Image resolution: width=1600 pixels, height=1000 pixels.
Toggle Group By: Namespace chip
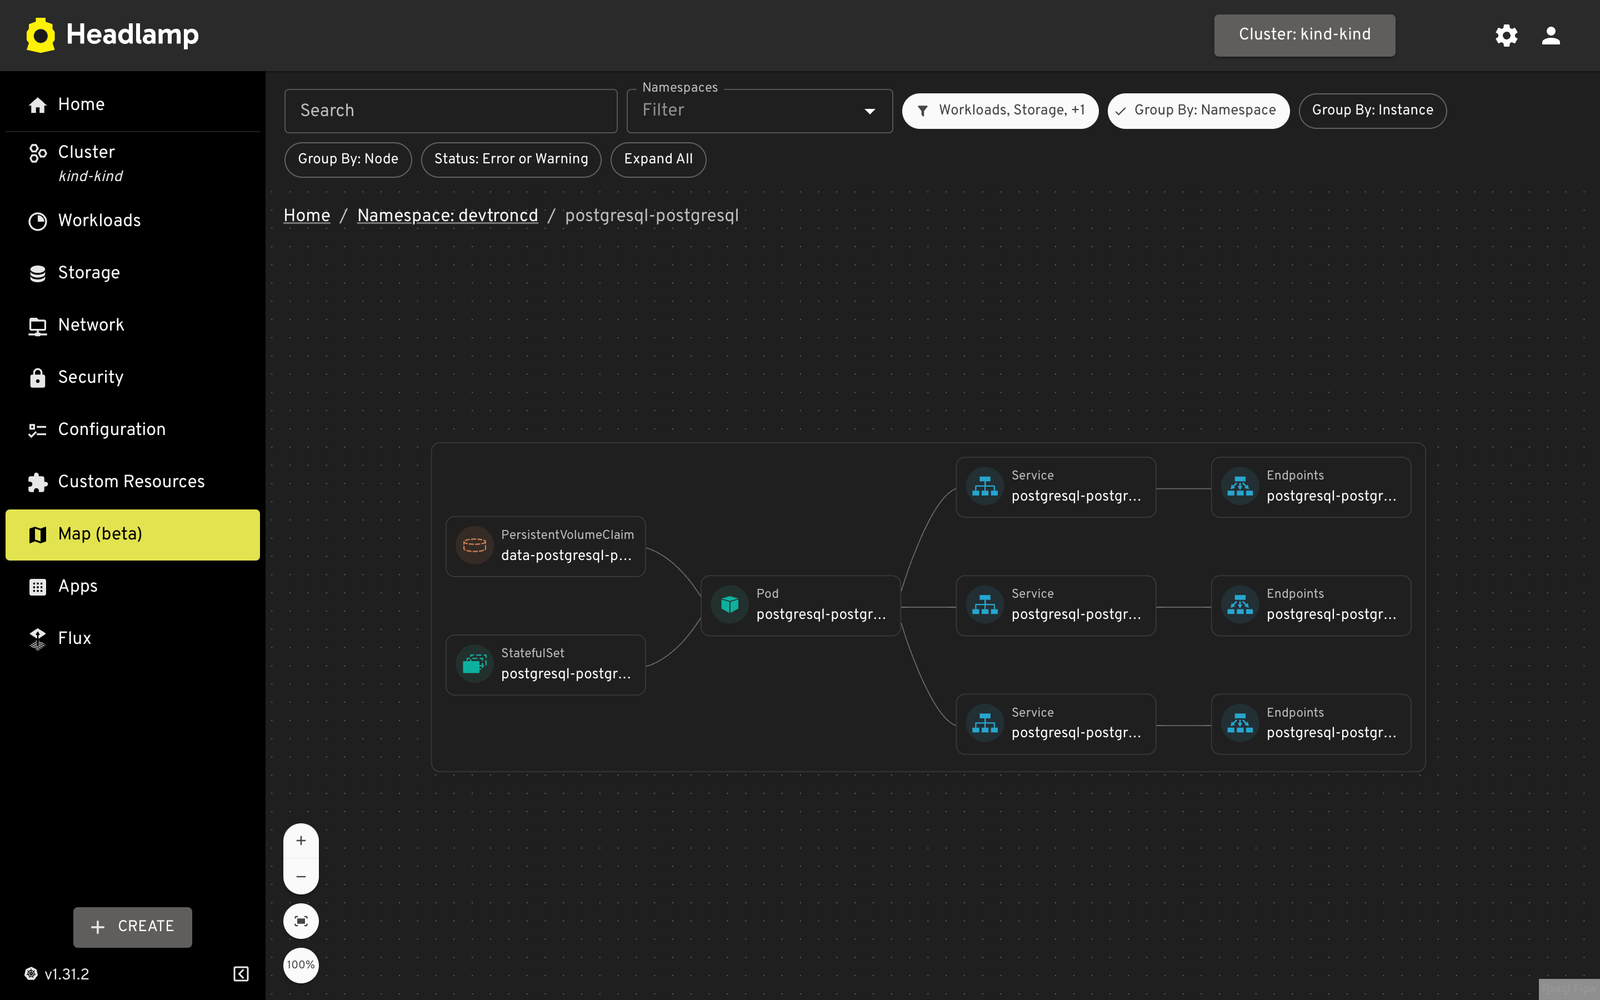pyautogui.click(x=1198, y=110)
